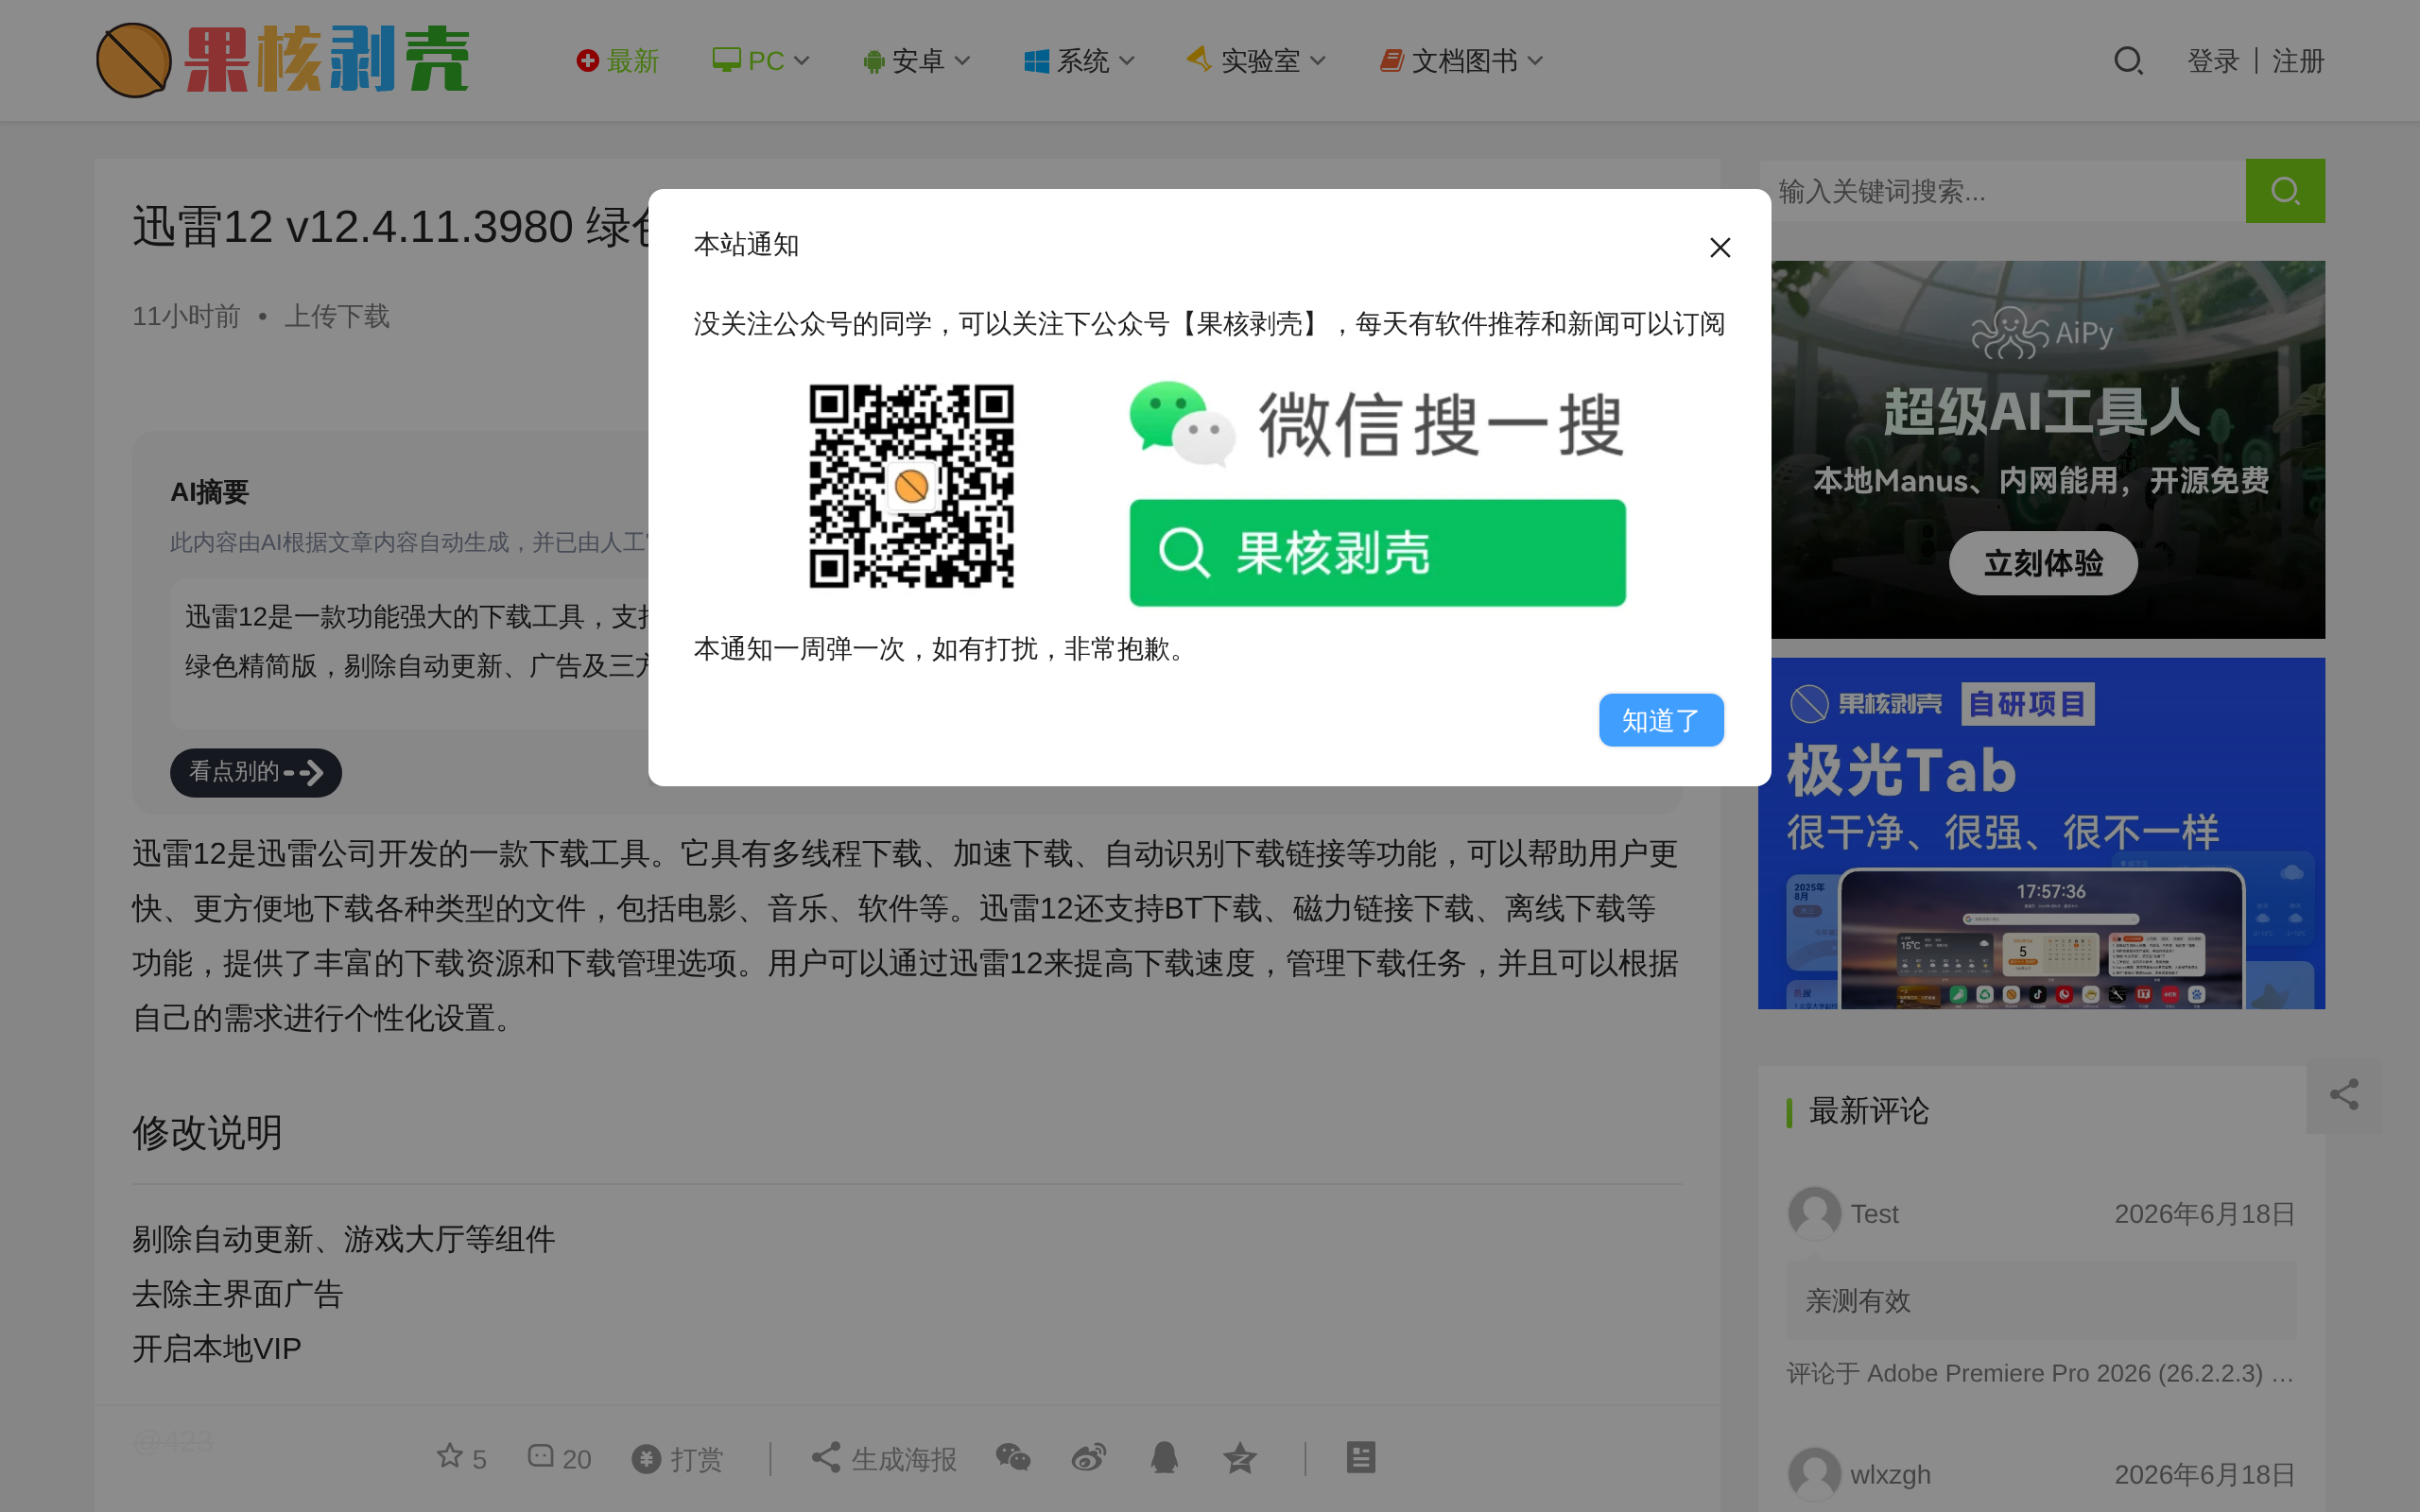
Task: Click the header search magnifier icon
Action: pyautogui.click(x=2128, y=61)
